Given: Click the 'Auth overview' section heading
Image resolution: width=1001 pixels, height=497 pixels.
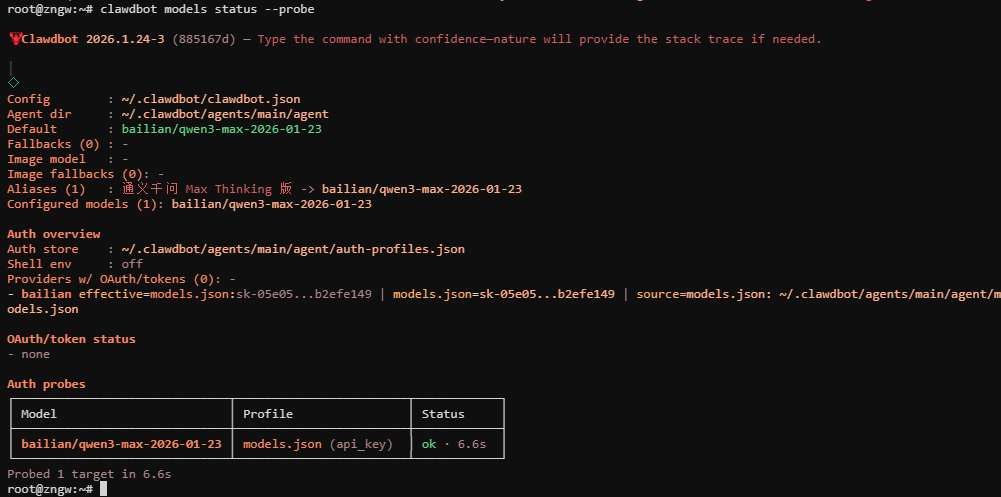Looking at the screenshot, I should pos(54,234).
